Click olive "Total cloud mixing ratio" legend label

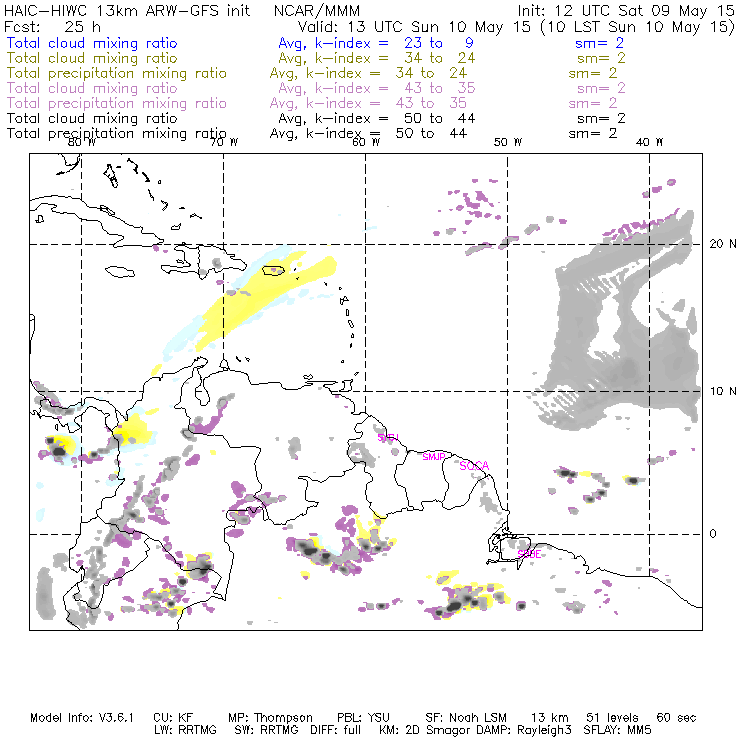[x=92, y=58]
